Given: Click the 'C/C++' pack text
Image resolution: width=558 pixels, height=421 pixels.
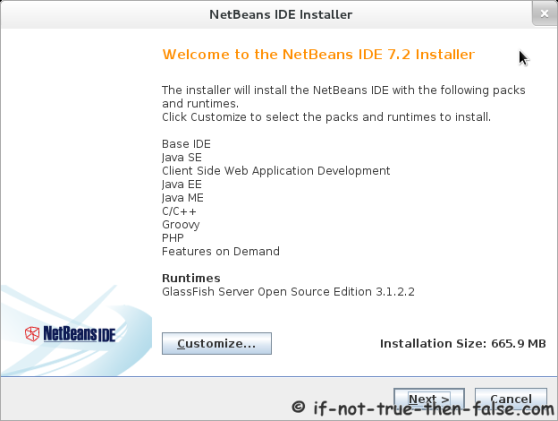Looking at the screenshot, I should click(x=179, y=211).
